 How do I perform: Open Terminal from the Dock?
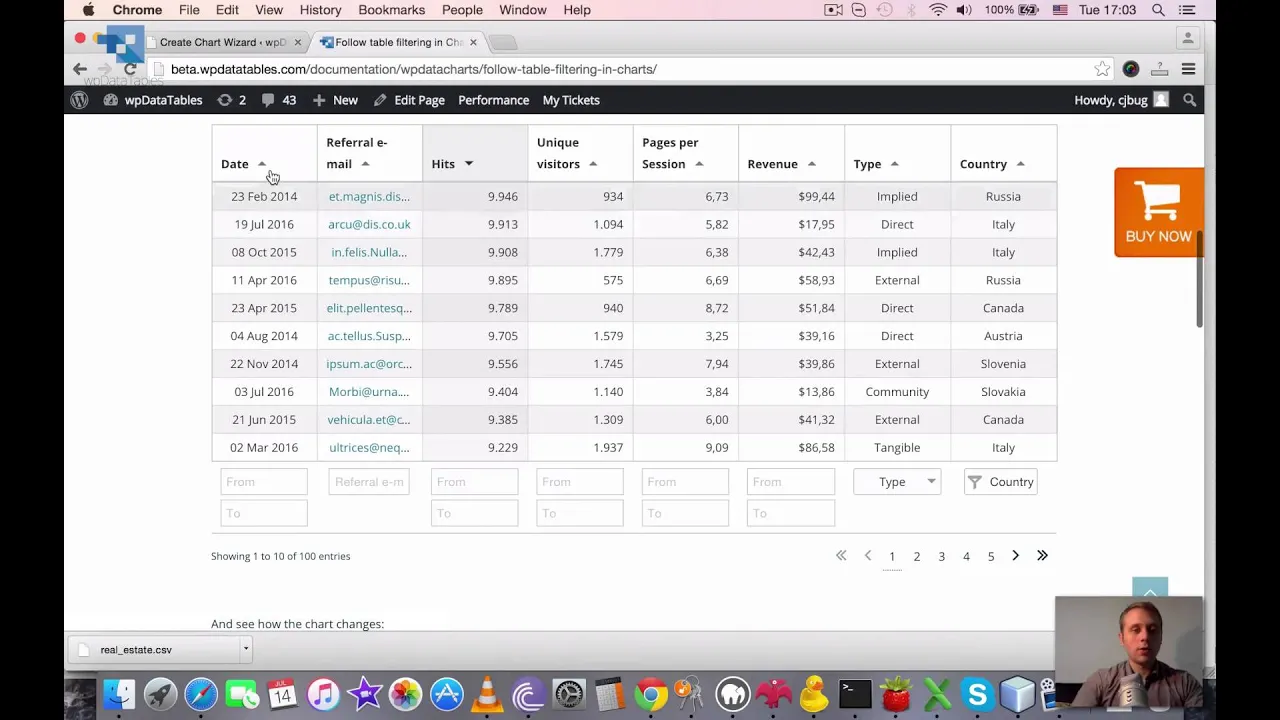[x=855, y=694]
